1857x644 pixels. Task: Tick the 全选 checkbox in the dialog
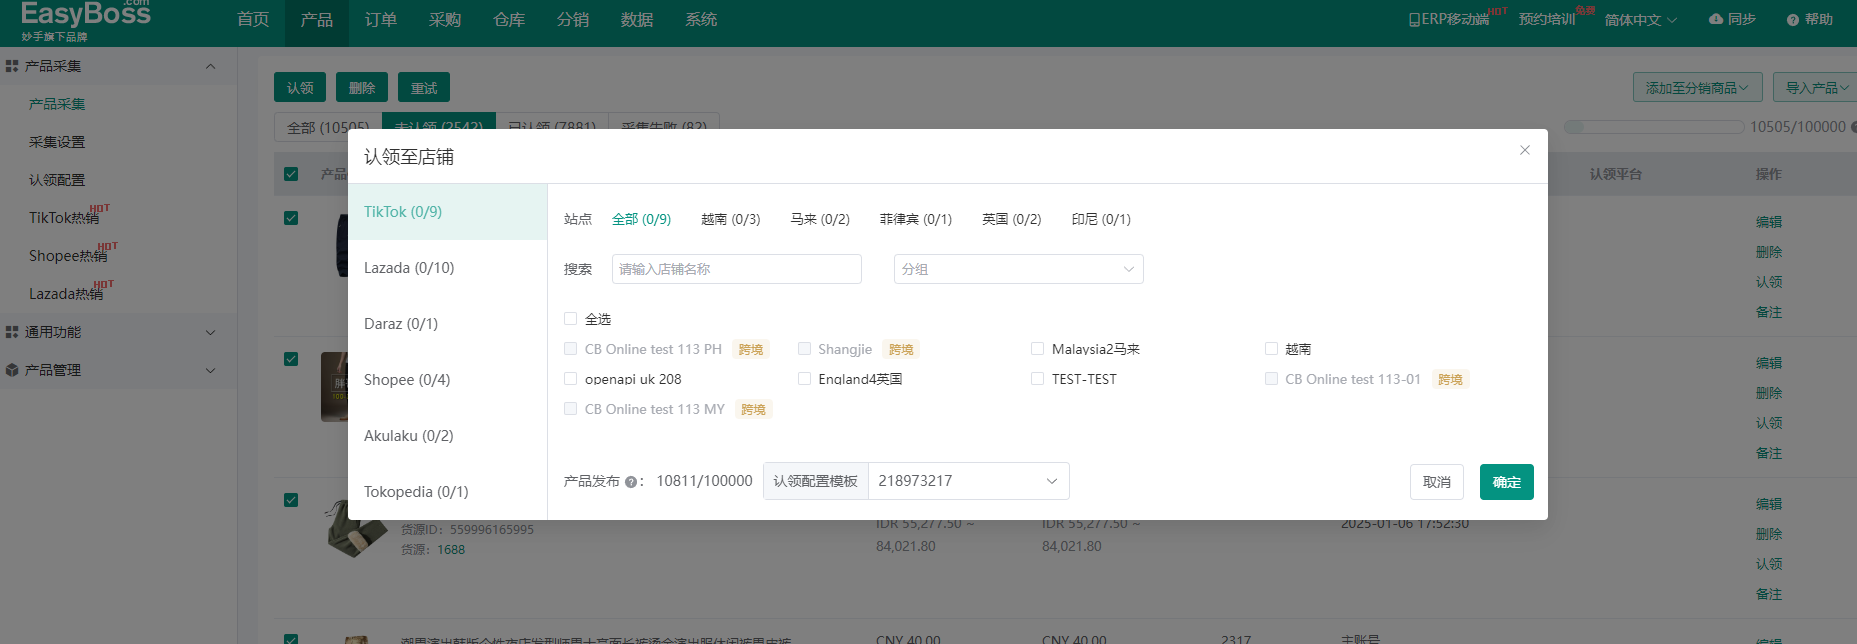coord(570,319)
